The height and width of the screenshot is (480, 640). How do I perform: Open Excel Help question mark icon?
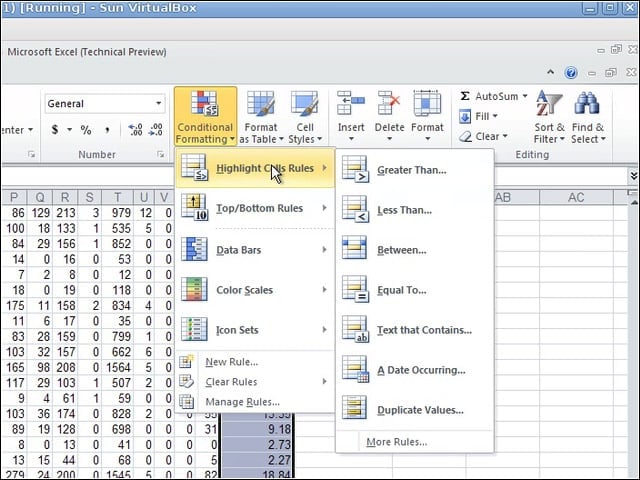(571, 73)
